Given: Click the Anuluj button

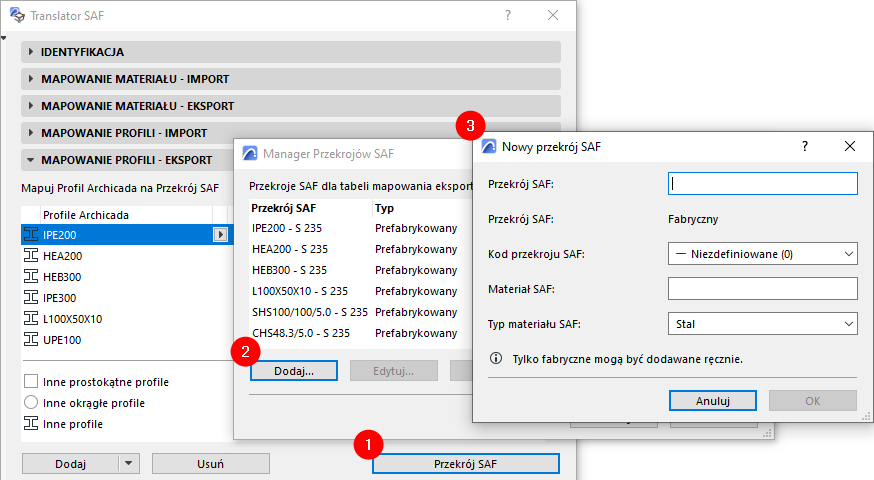Looking at the screenshot, I should pos(712,401).
